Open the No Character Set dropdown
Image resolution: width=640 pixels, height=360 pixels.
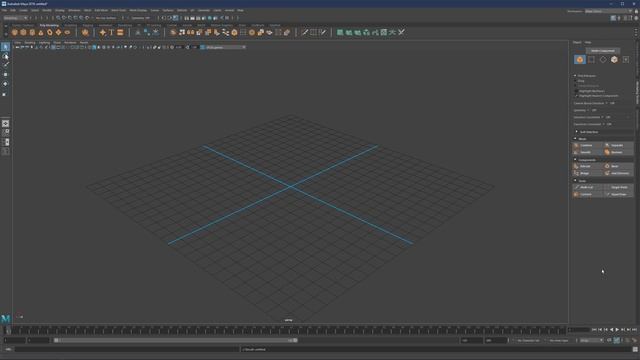click(529, 340)
